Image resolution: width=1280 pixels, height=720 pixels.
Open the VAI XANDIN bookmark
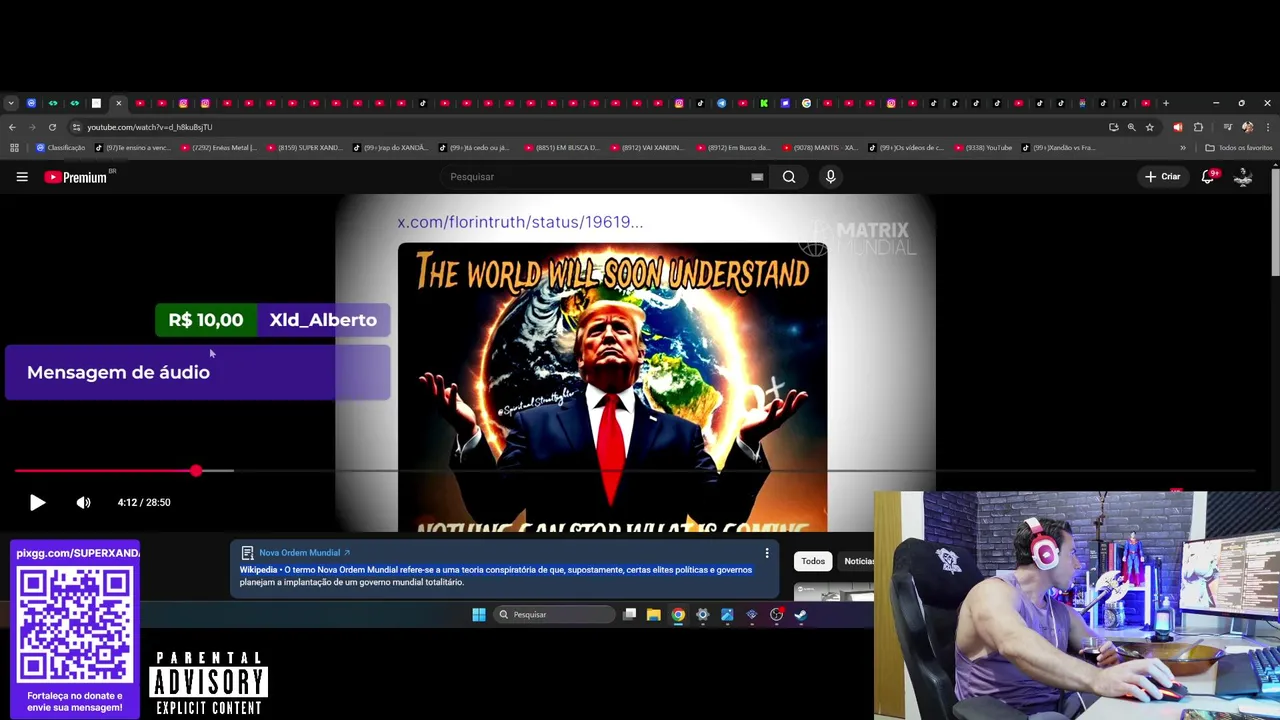click(x=647, y=148)
